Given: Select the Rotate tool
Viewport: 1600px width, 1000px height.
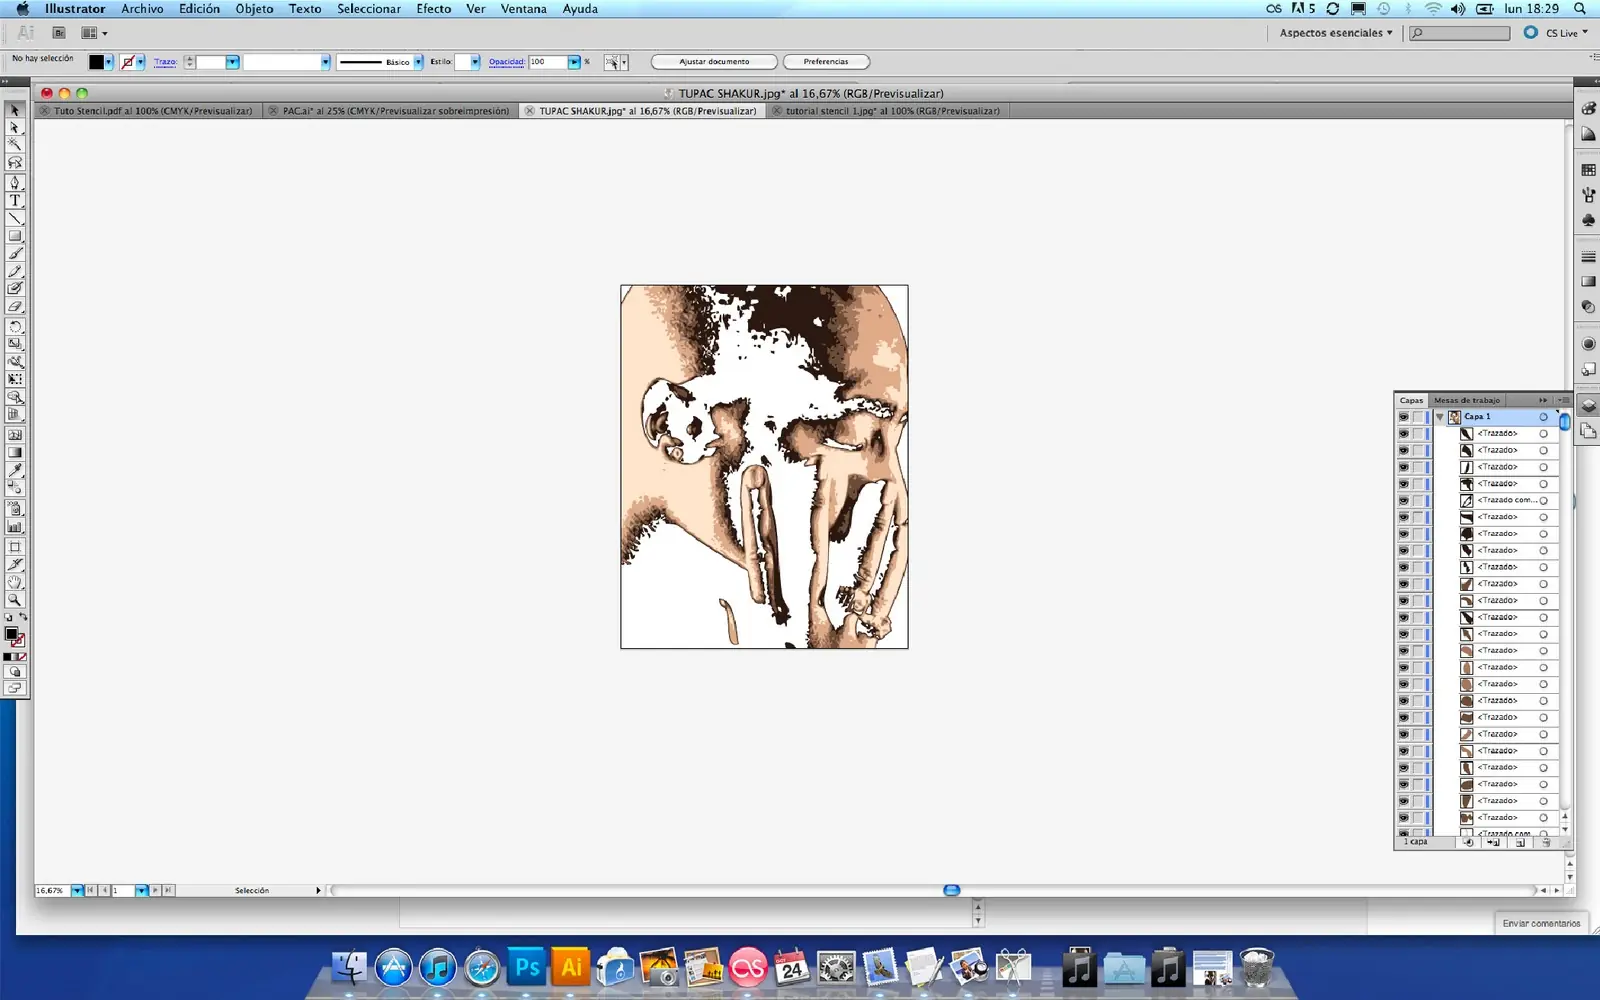Looking at the screenshot, I should (x=15, y=327).
